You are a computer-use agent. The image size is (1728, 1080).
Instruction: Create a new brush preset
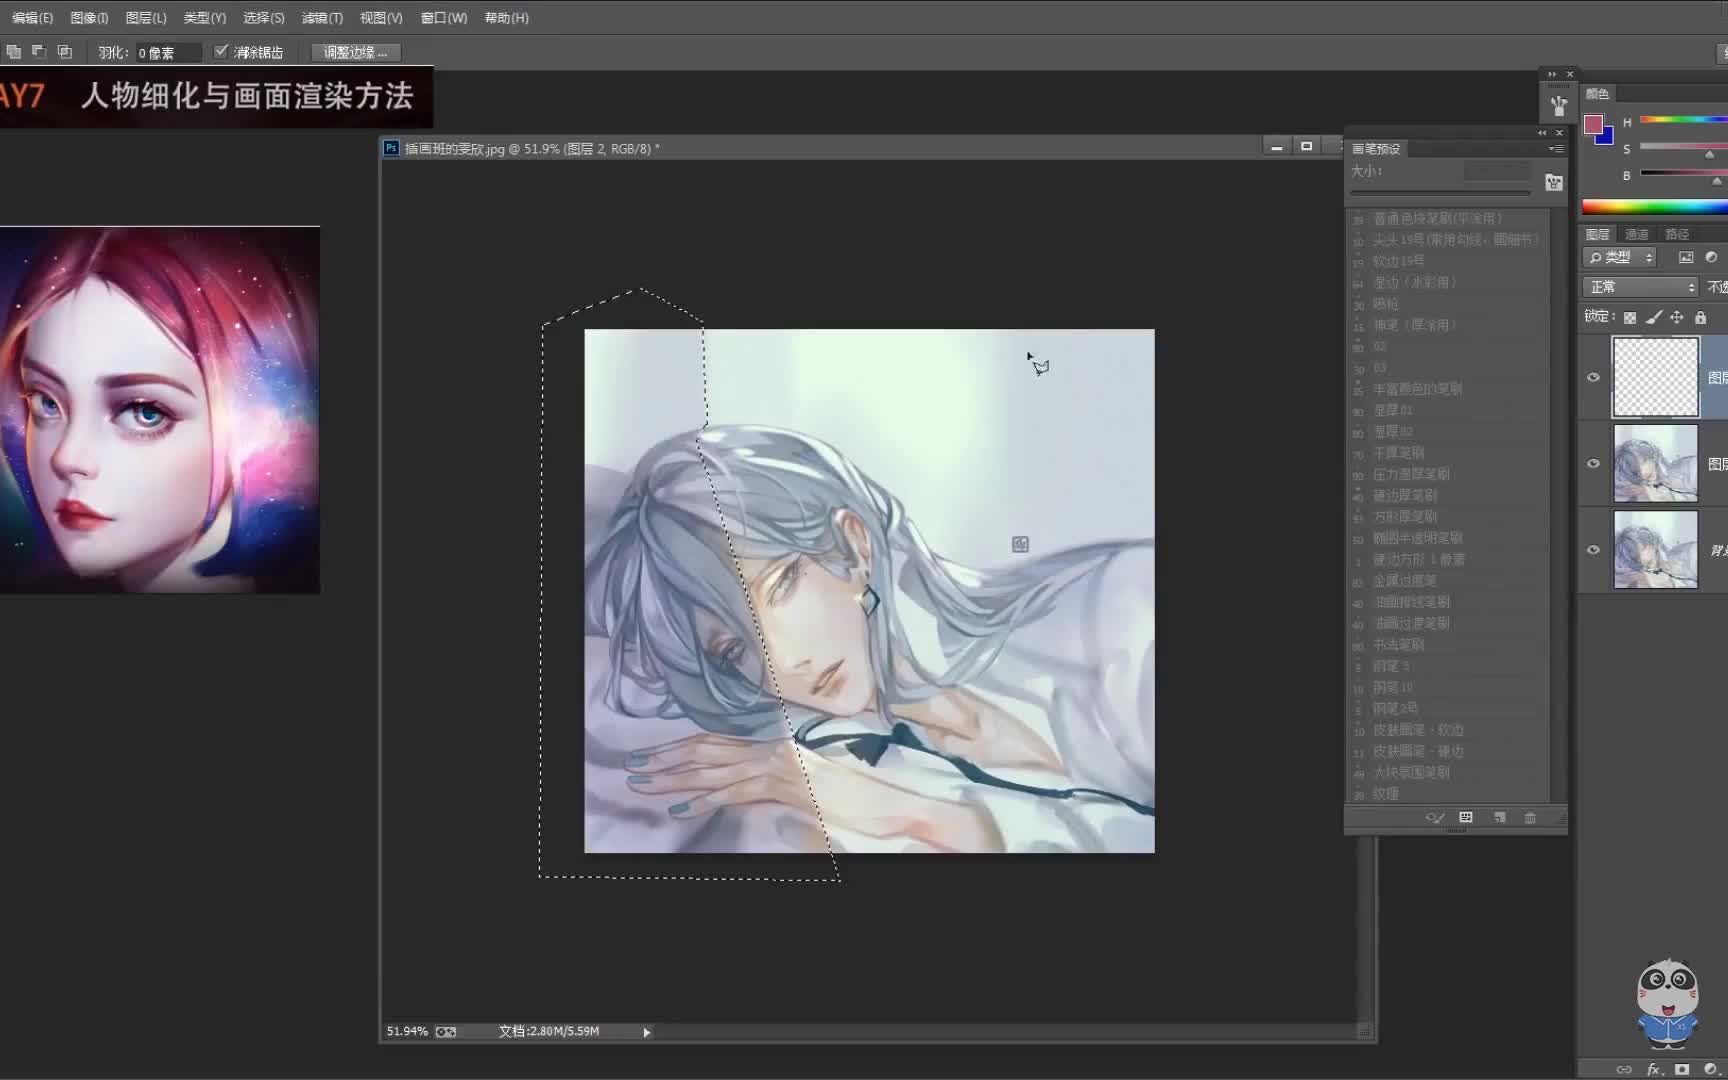(1499, 817)
